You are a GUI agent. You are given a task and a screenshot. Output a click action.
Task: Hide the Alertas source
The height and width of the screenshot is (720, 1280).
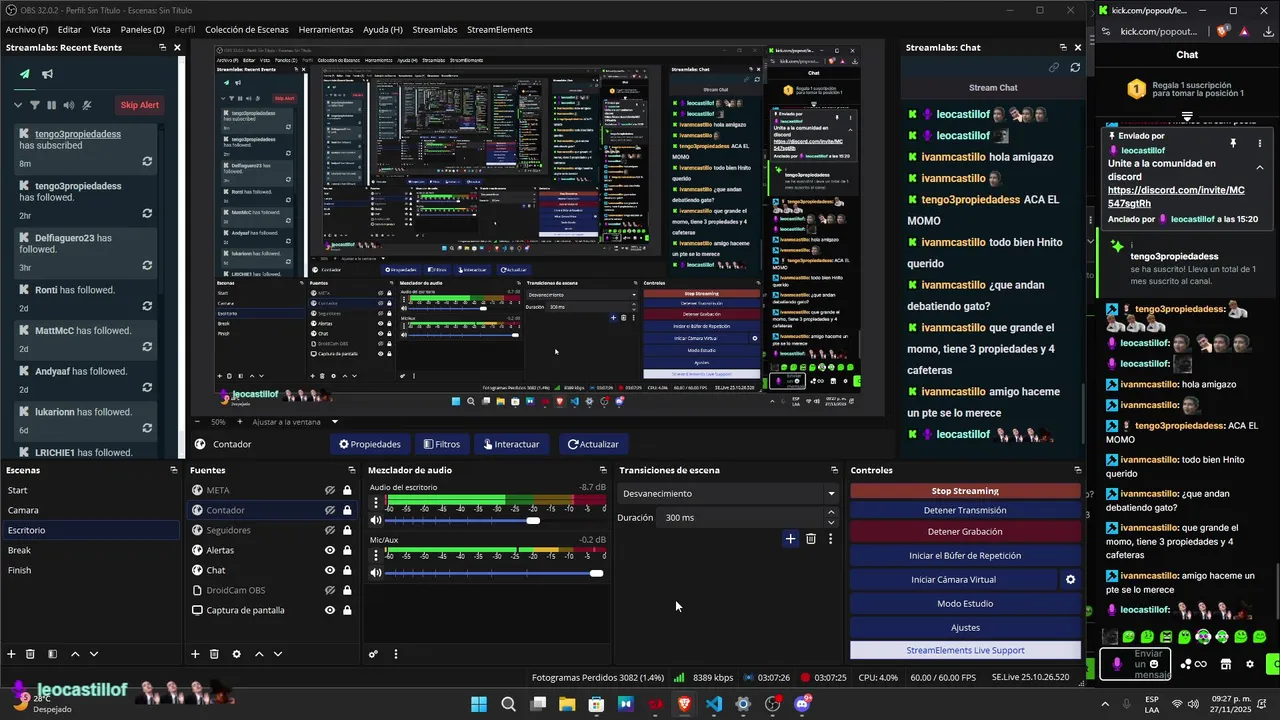pos(329,550)
